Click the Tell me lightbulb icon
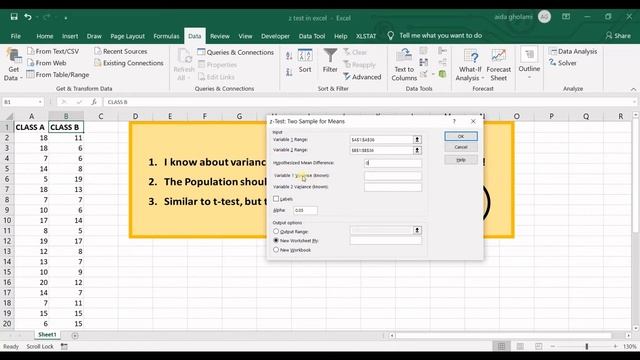 click(x=391, y=36)
